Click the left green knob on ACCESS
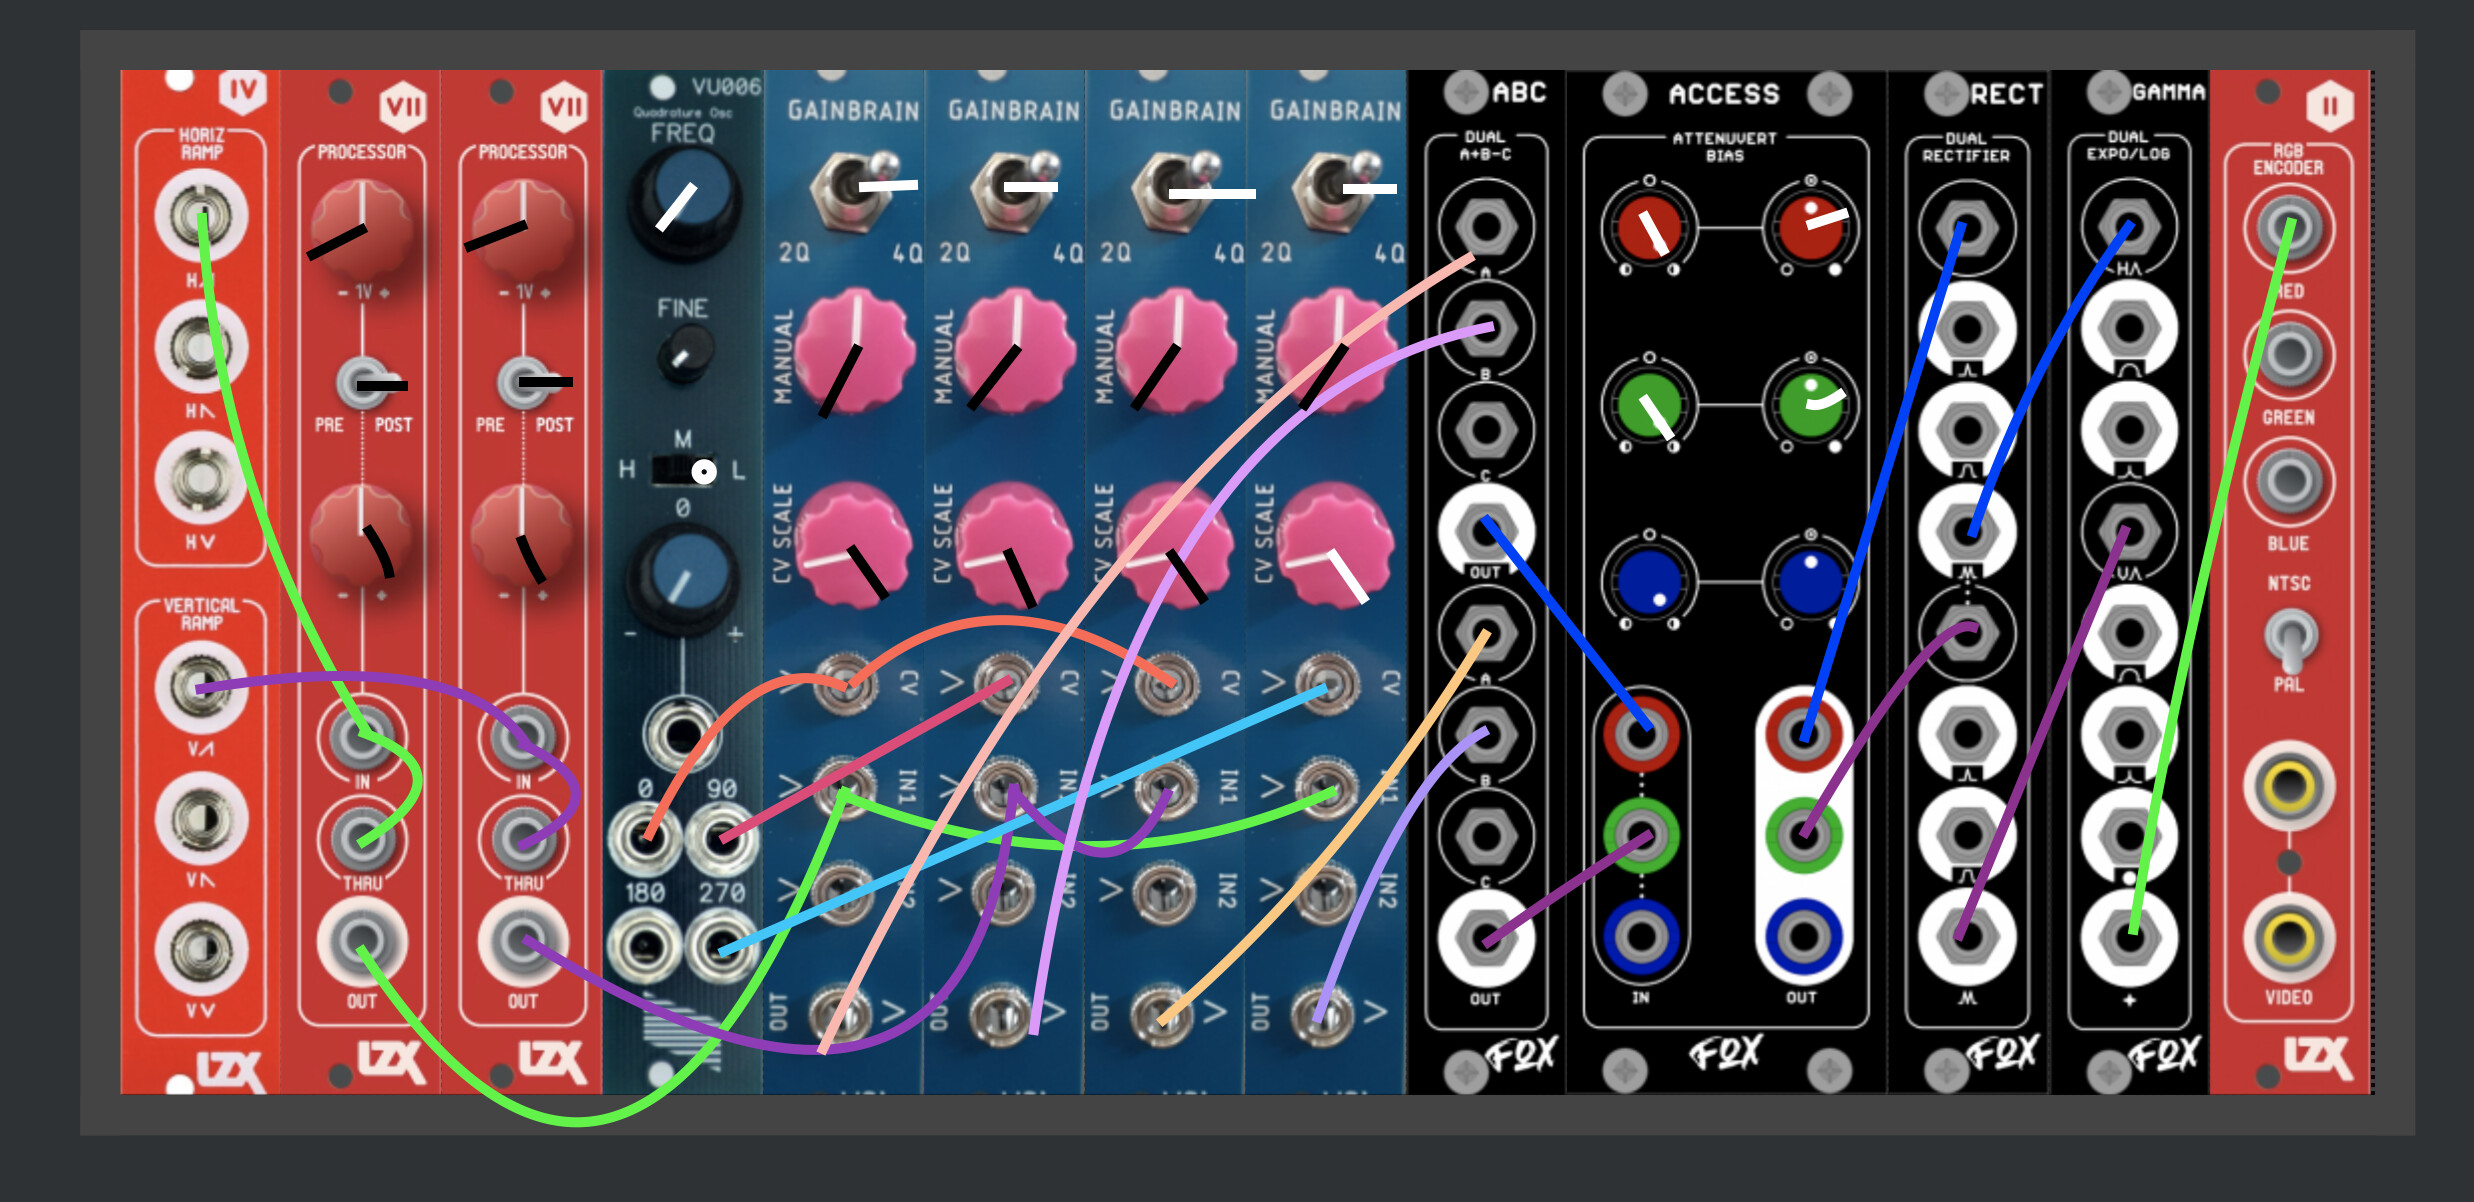This screenshot has width=2474, height=1202. [x=1649, y=405]
